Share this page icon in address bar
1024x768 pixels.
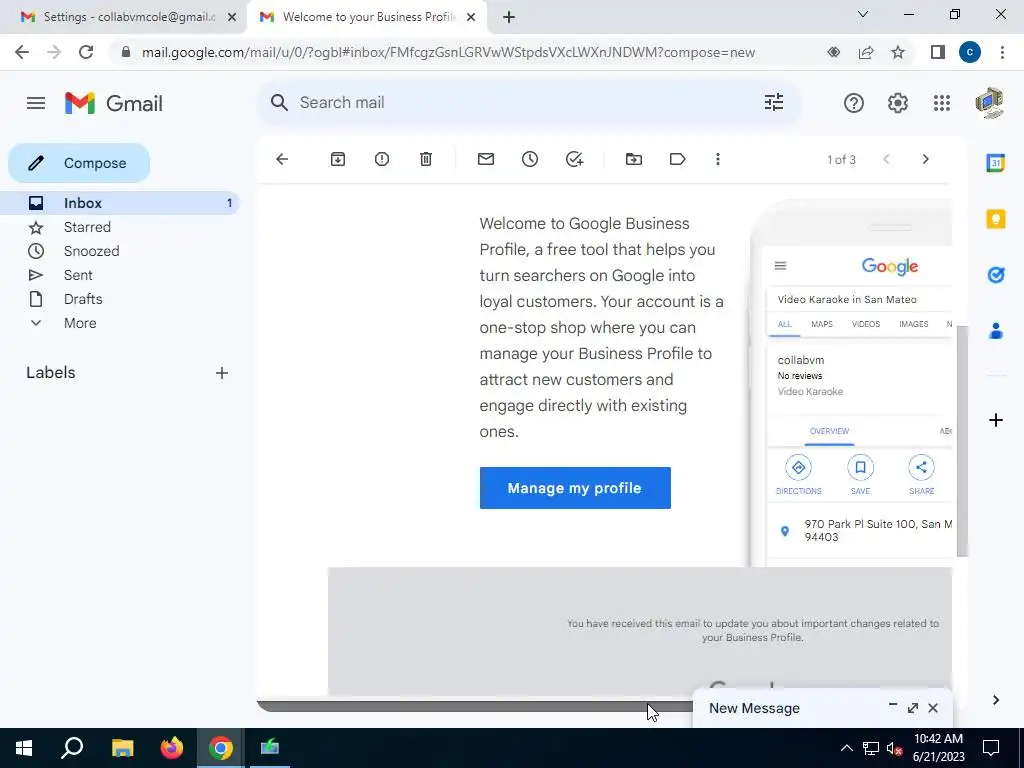pyautogui.click(x=866, y=52)
